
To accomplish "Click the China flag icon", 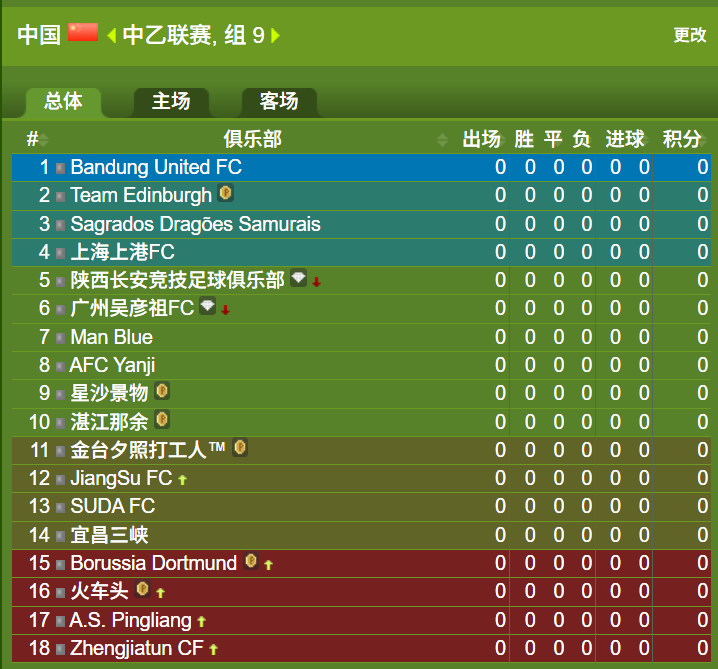I will pyautogui.click(x=83, y=33).
